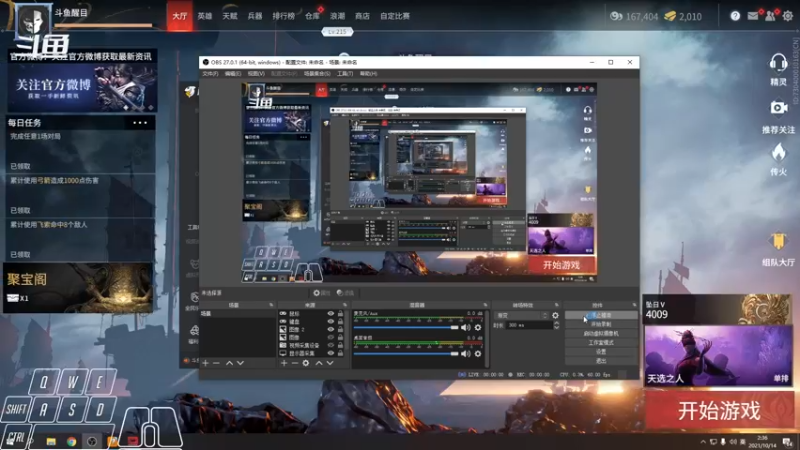This screenshot has width=800, height=450.
Task: Open the 聚宝阁 treasure banner
Action: point(78,288)
